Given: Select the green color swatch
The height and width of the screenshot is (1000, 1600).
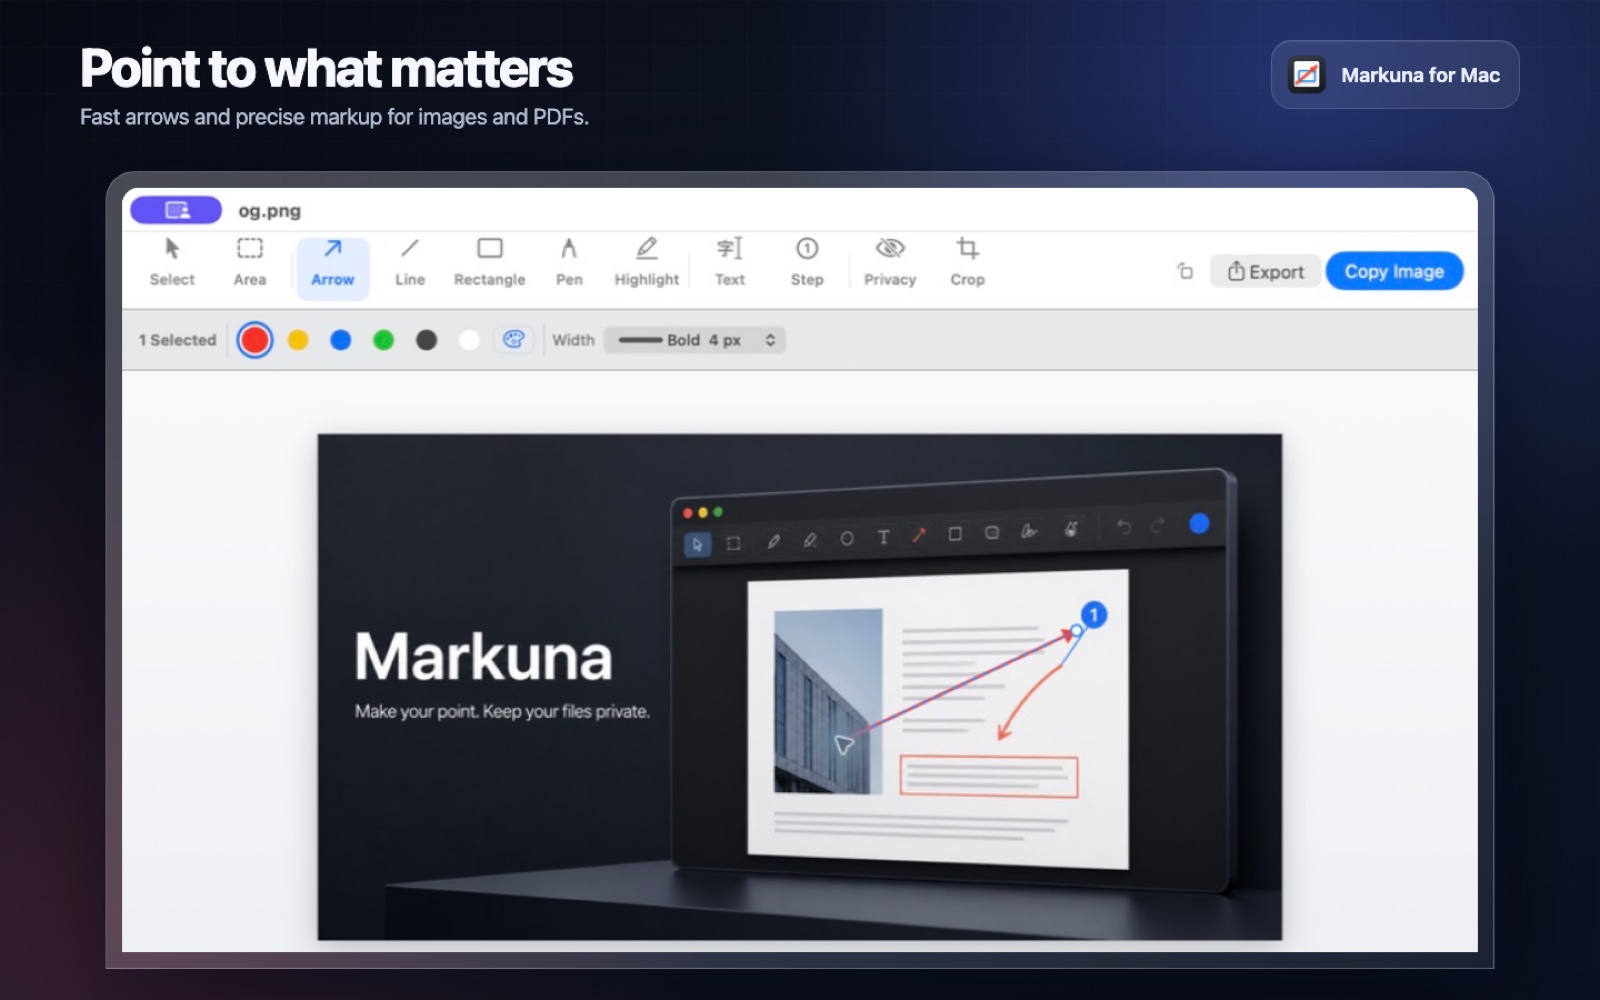Looking at the screenshot, I should click(x=384, y=340).
